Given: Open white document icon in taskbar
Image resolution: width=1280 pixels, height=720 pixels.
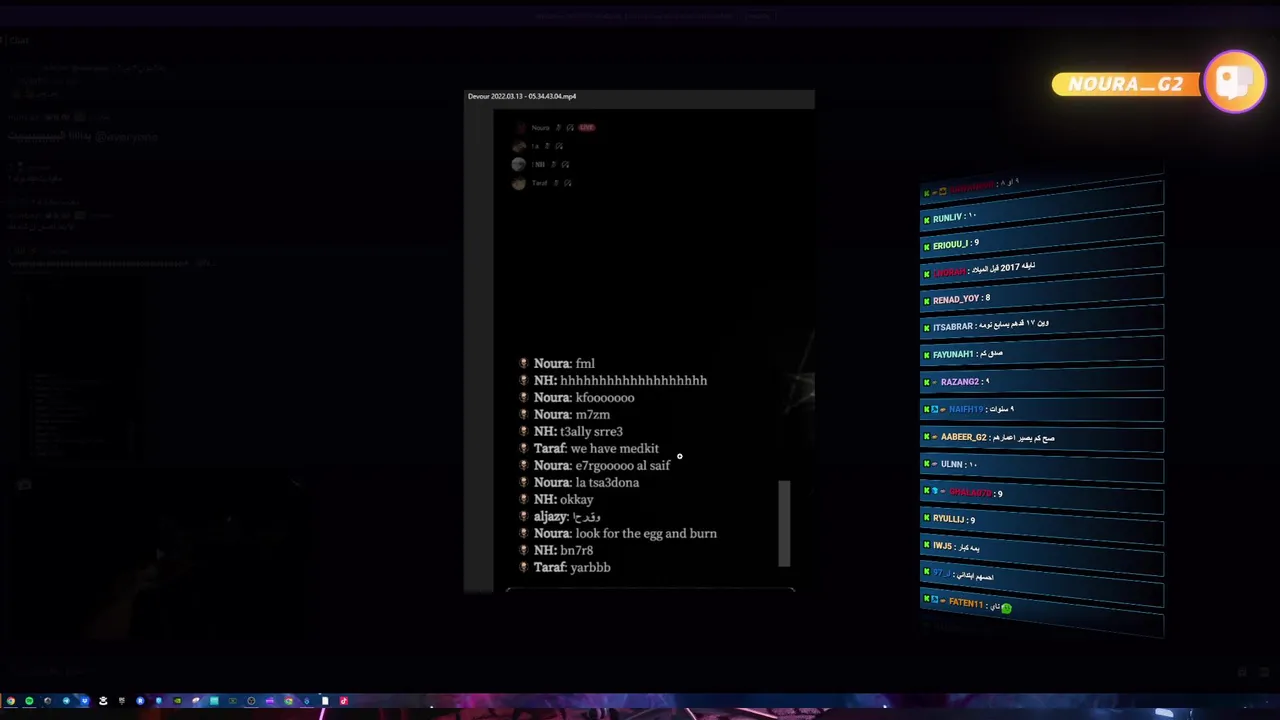Looking at the screenshot, I should coord(325,701).
